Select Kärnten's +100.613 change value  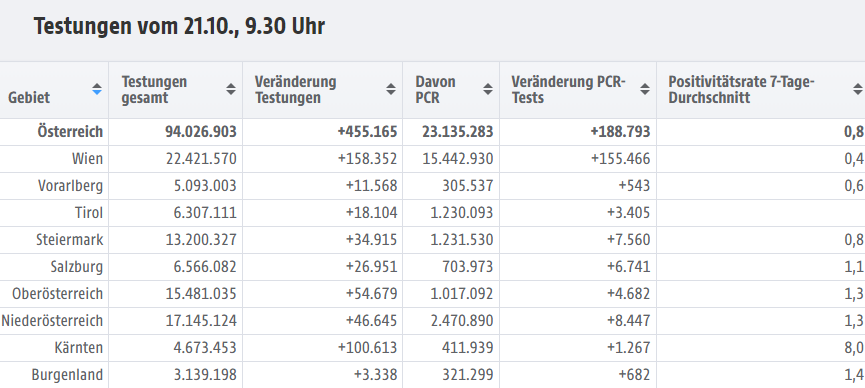coord(367,348)
